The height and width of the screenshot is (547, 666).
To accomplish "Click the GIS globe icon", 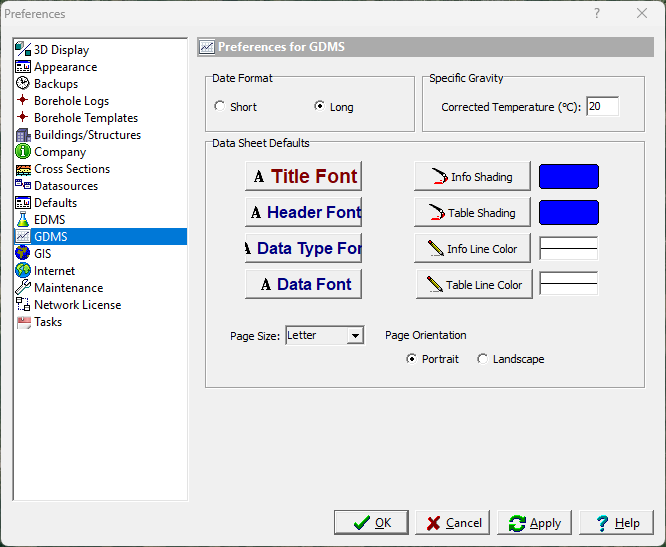I will [x=23, y=254].
